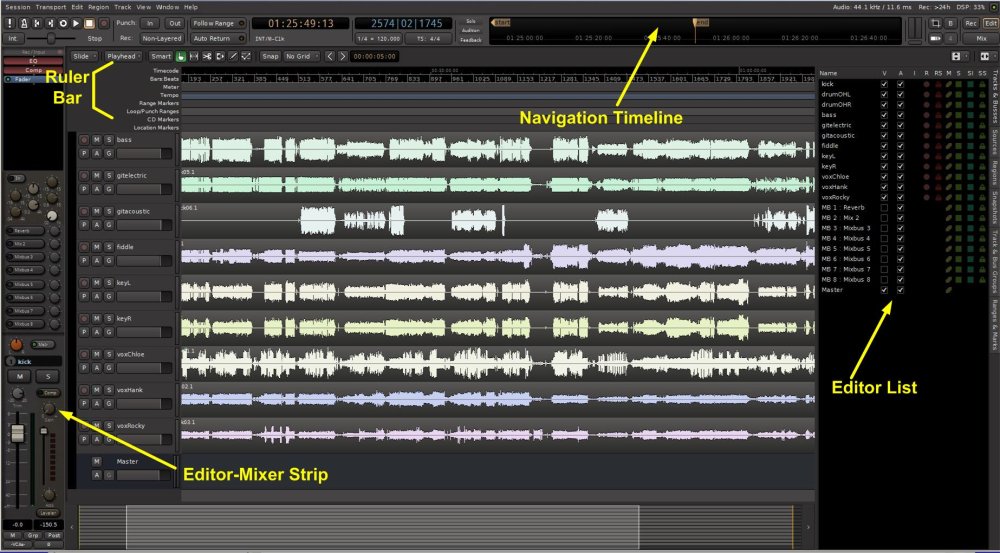
Task: Click the Punch Out button
Action: coord(174,23)
